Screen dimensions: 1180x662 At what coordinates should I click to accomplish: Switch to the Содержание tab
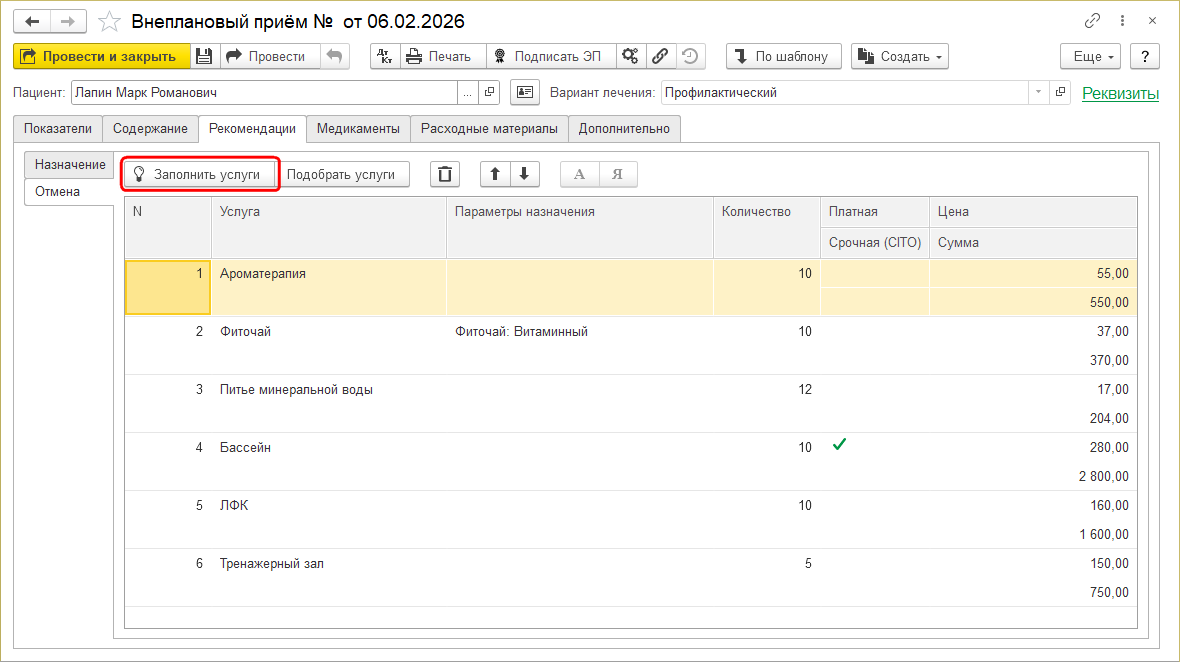tap(151, 129)
